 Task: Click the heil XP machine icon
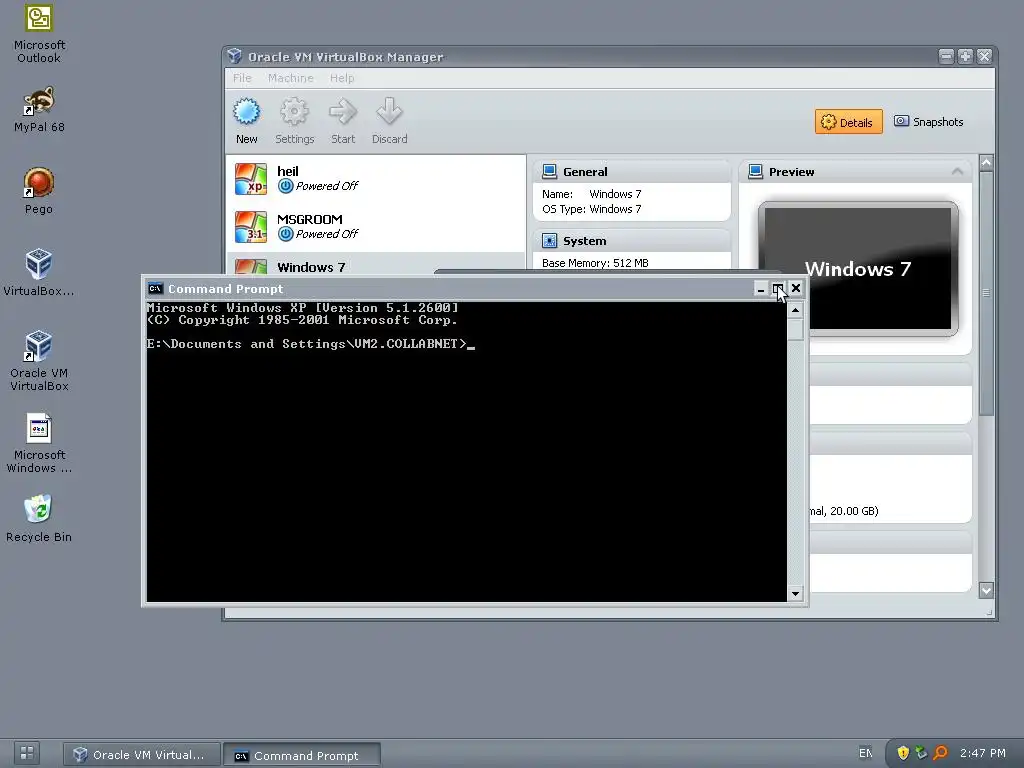click(251, 179)
